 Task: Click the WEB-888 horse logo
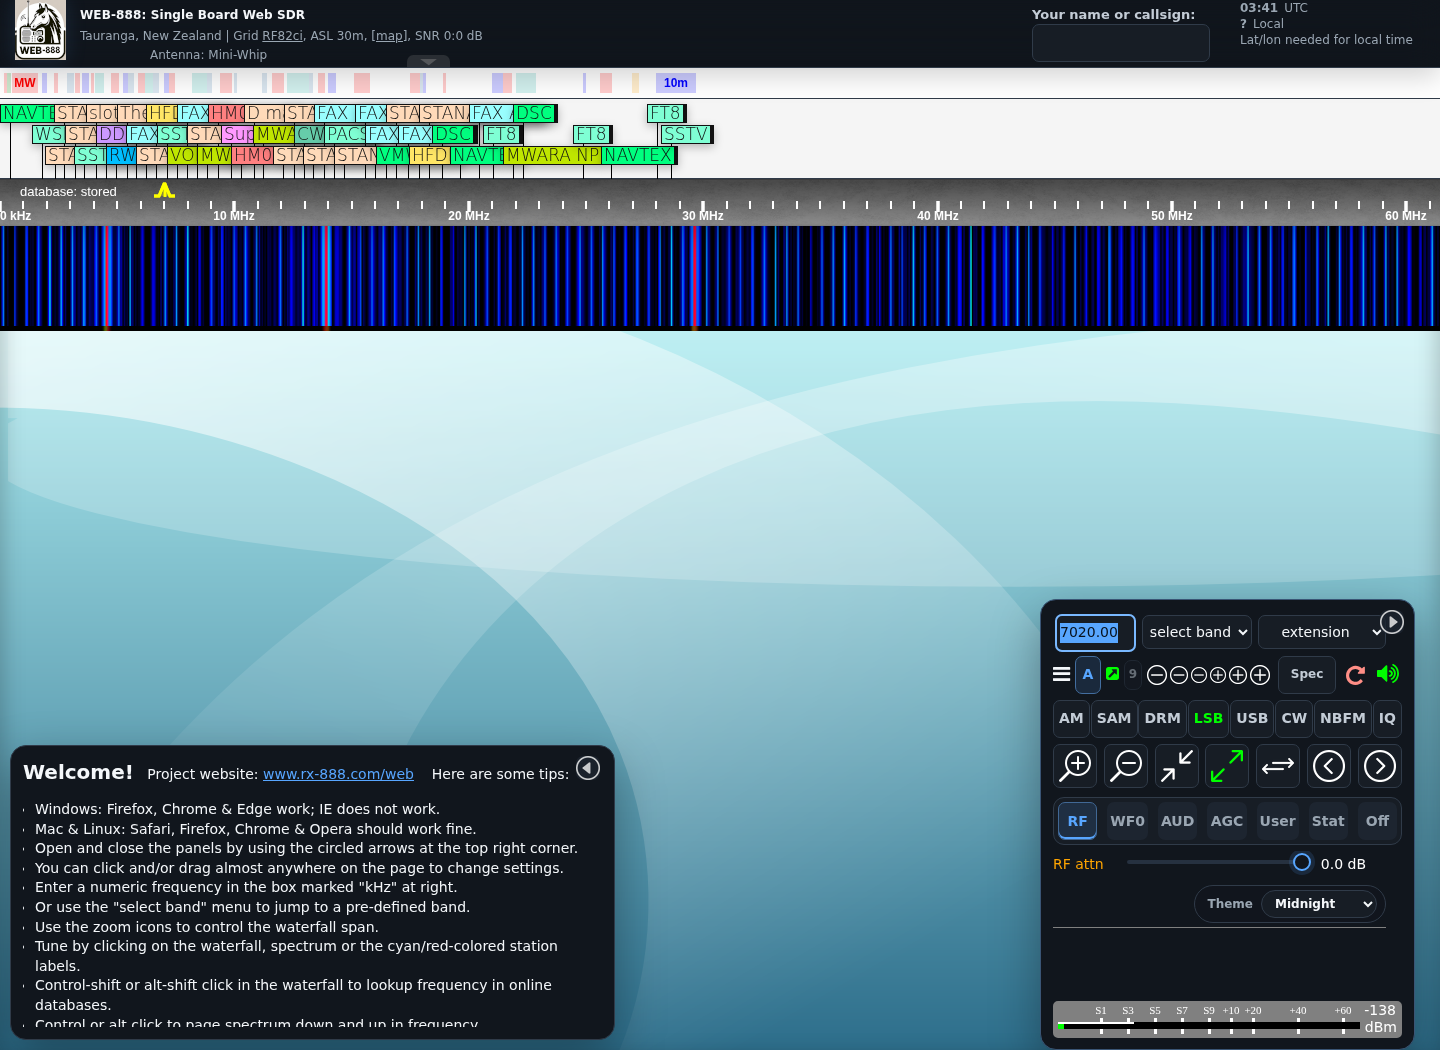[40, 30]
